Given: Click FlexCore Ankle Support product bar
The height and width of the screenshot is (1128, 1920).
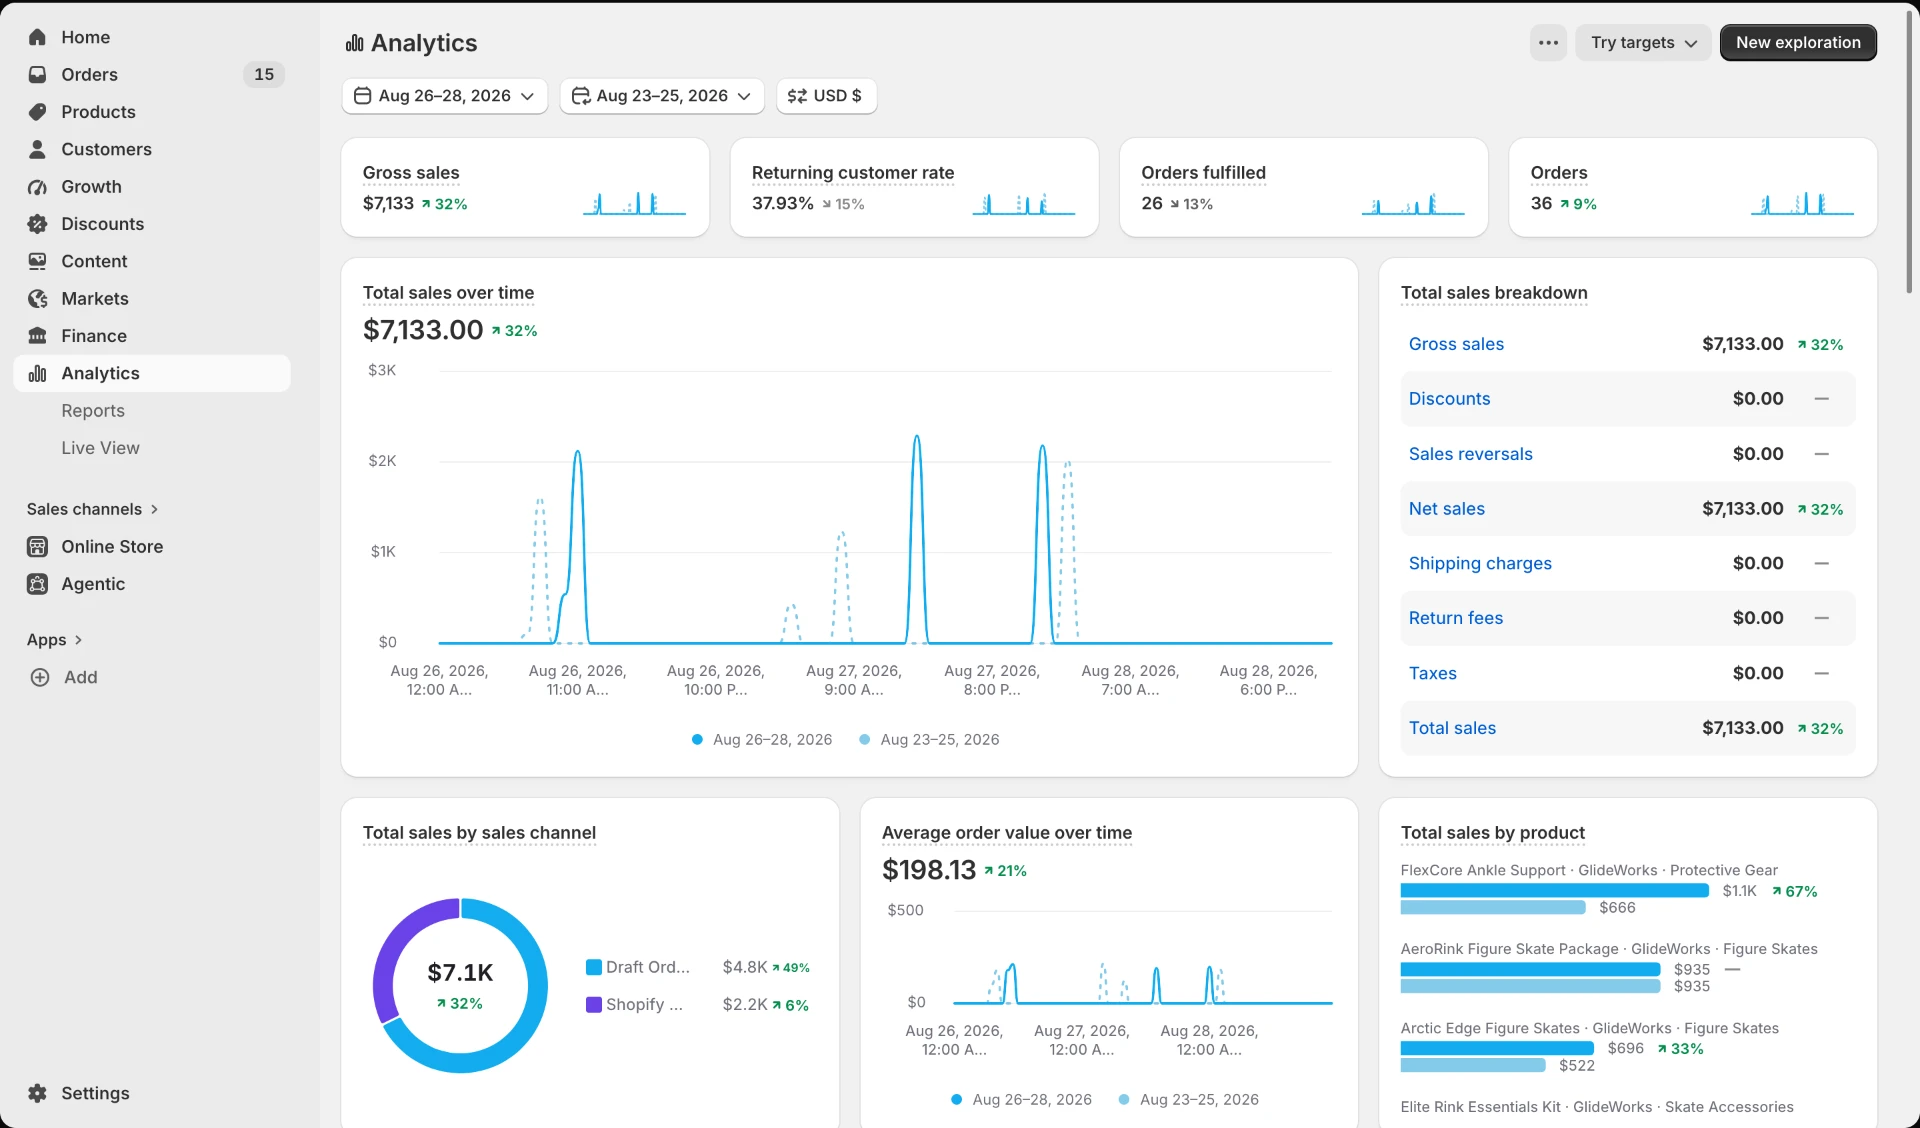Looking at the screenshot, I should (x=1554, y=891).
